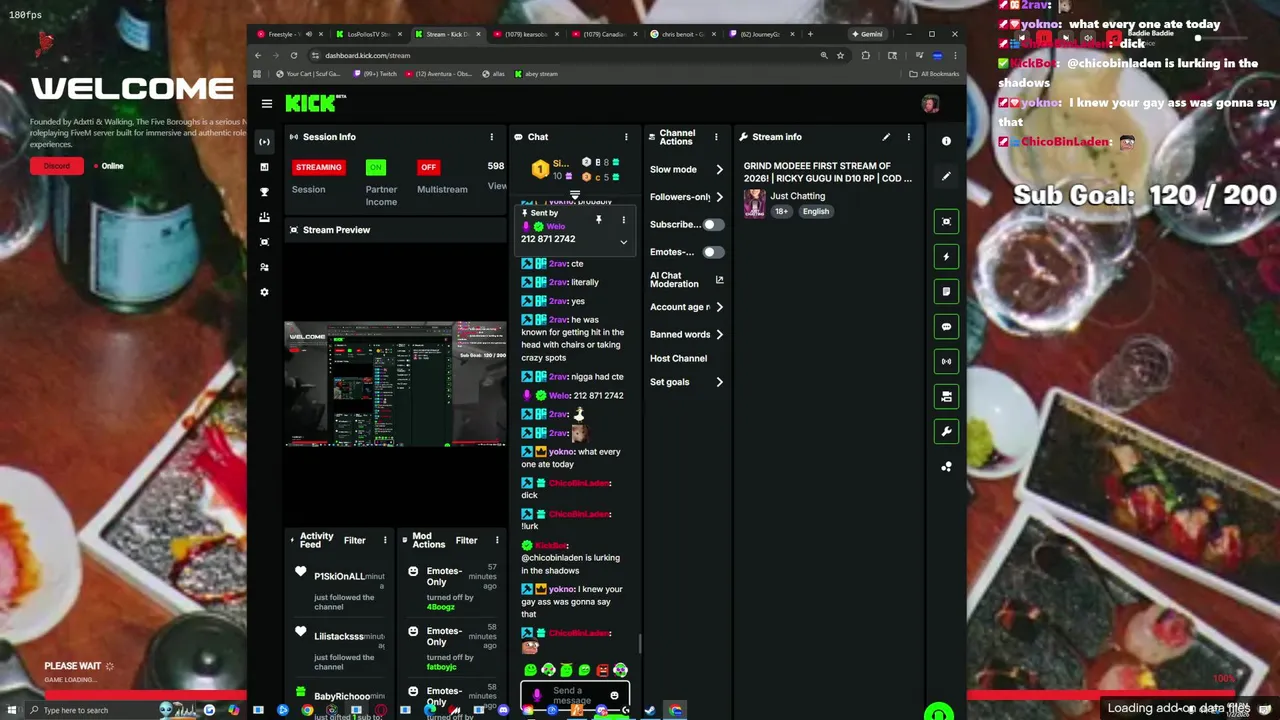
Task: Open the Session Info options menu
Action: click(491, 137)
